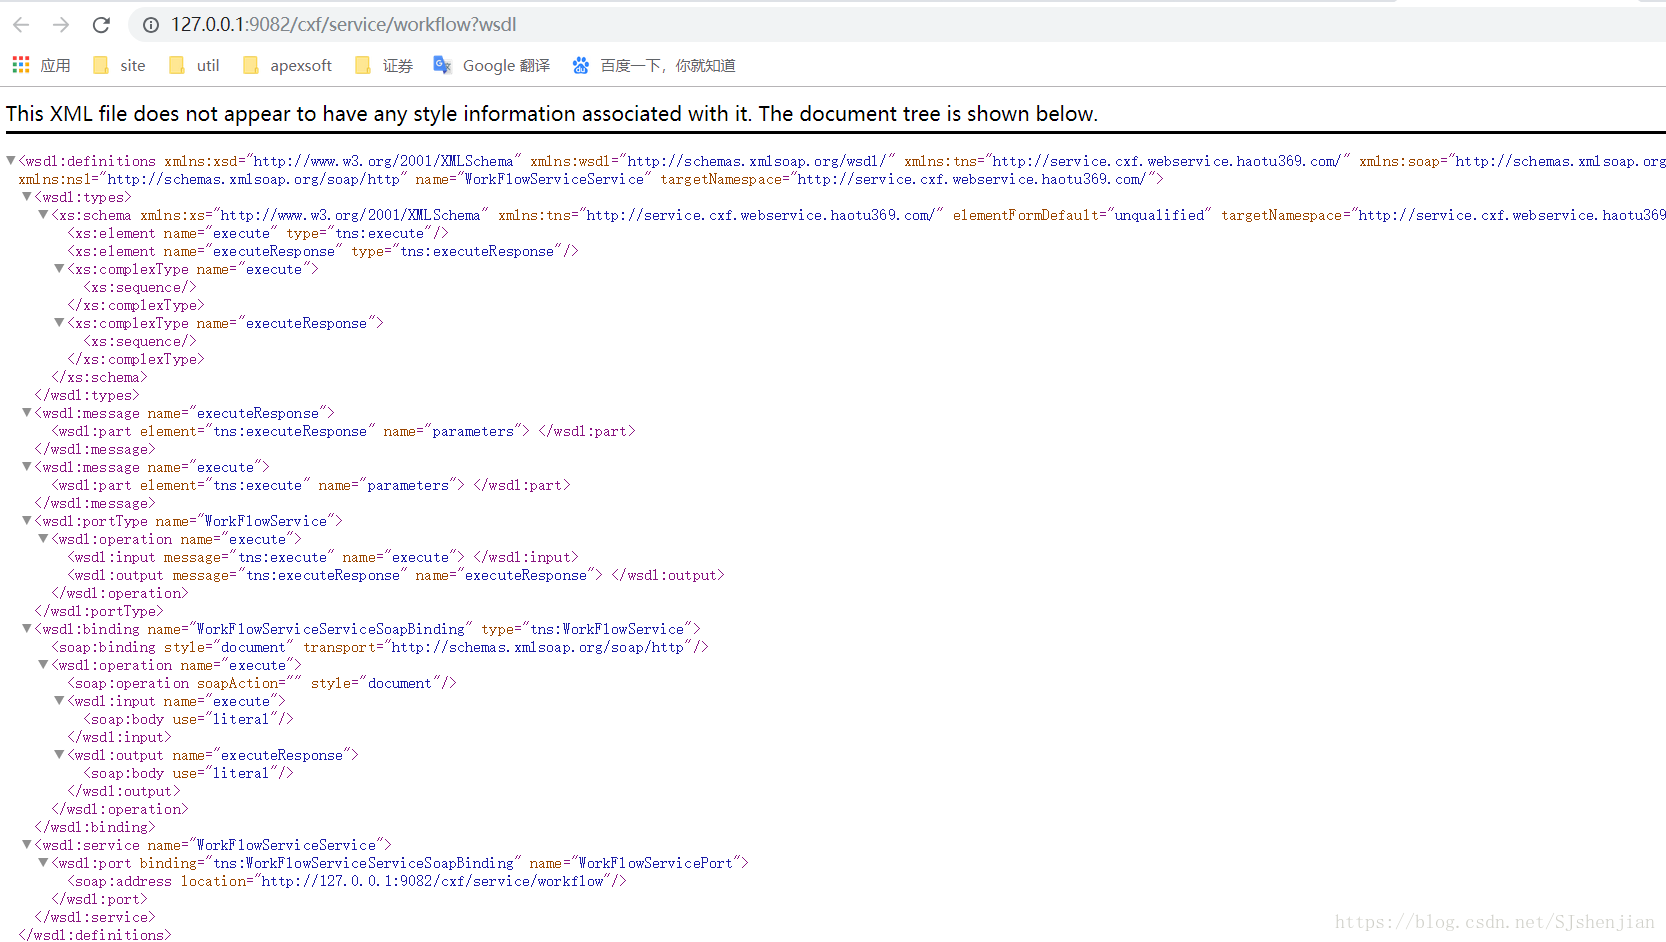Collapse wsdl:service WorkFlowServiceService node

click(x=27, y=844)
